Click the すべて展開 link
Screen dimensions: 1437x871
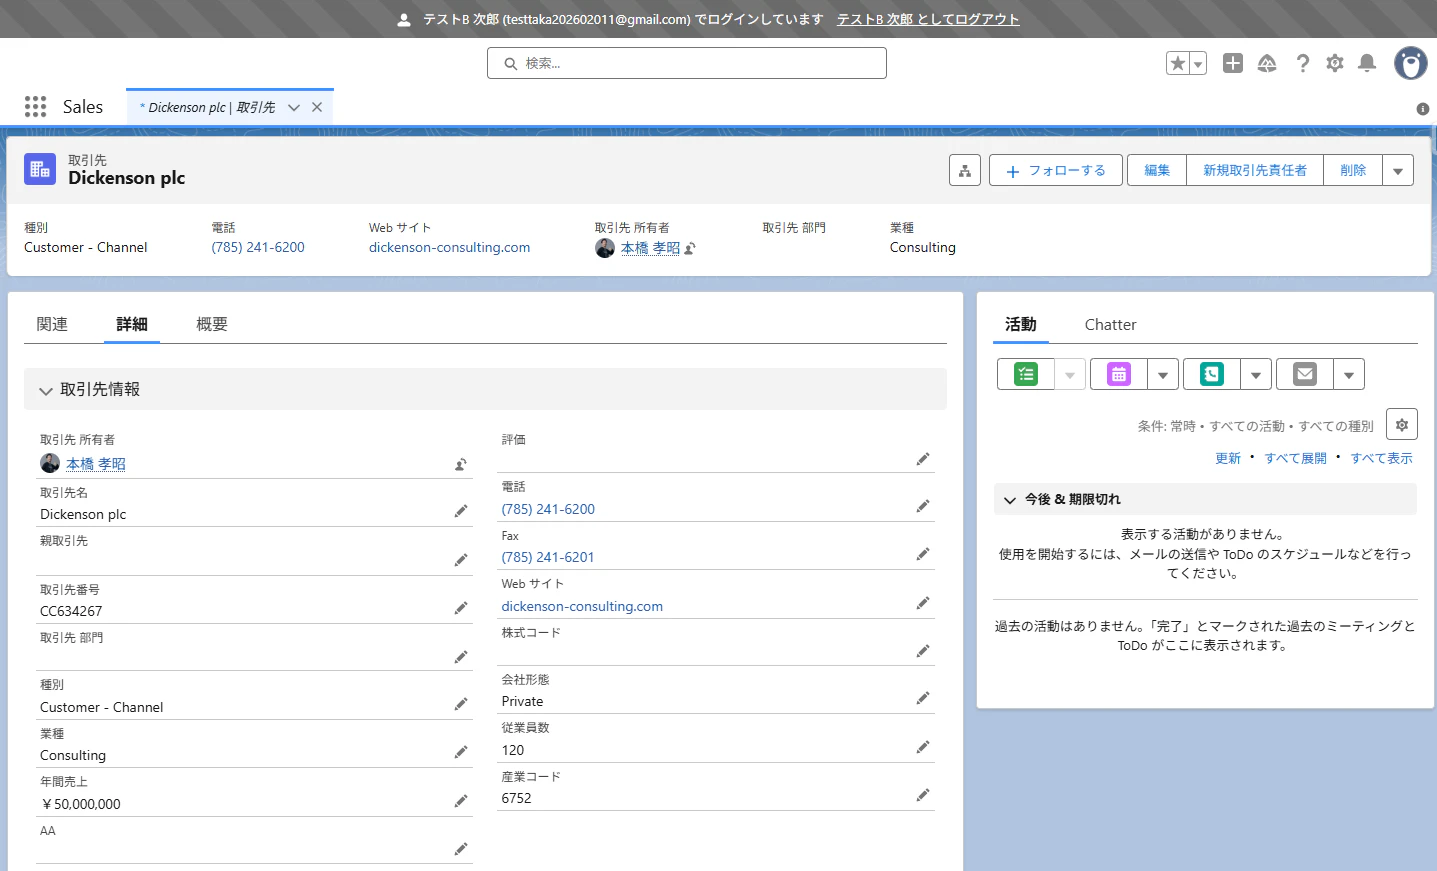tap(1296, 458)
